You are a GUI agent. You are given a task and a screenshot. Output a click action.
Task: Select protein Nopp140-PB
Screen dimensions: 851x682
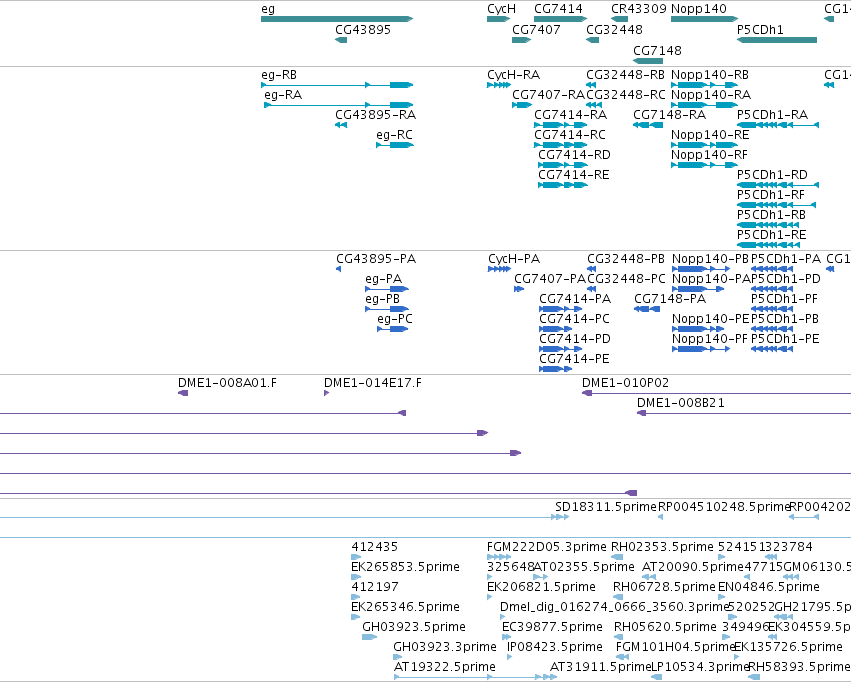pyautogui.click(x=710, y=259)
